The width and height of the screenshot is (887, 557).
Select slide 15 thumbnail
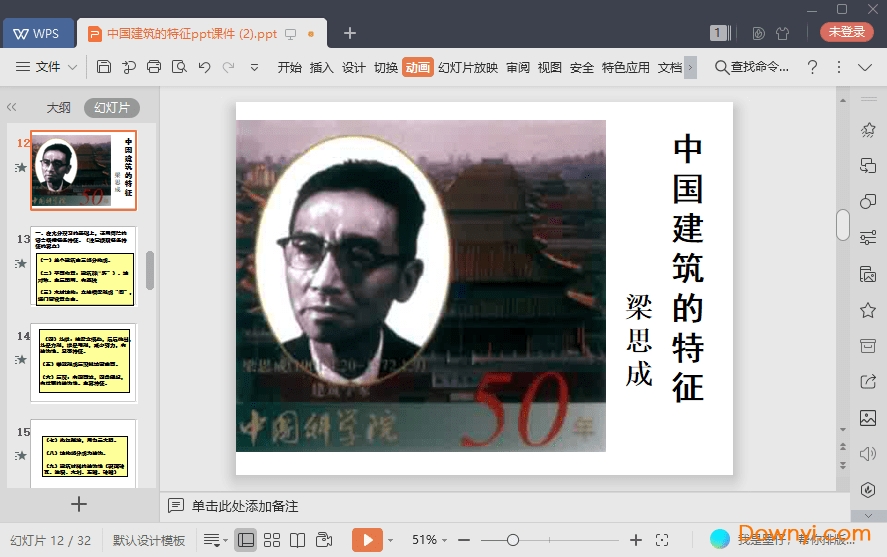coord(83,454)
